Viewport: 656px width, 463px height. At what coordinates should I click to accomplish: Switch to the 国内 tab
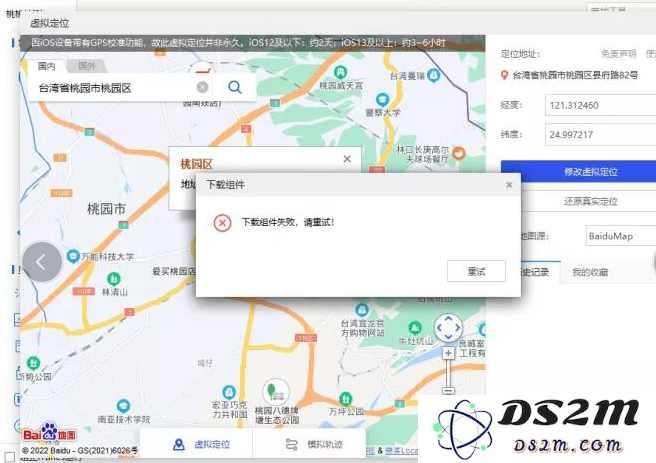pyautogui.click(x=46, y=66)
